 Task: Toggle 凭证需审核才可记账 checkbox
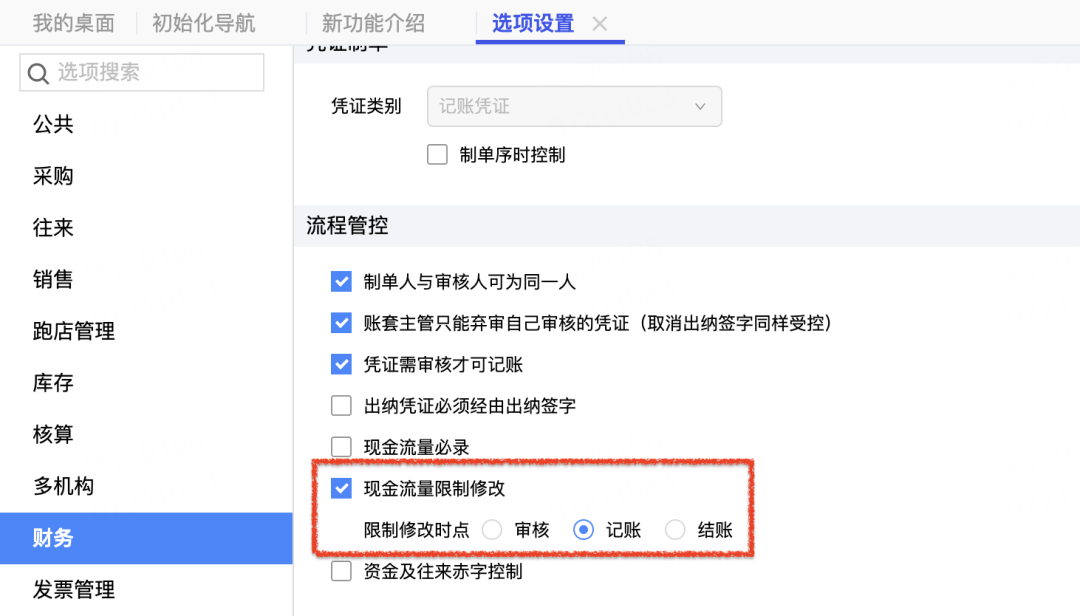tap(342, 364)
